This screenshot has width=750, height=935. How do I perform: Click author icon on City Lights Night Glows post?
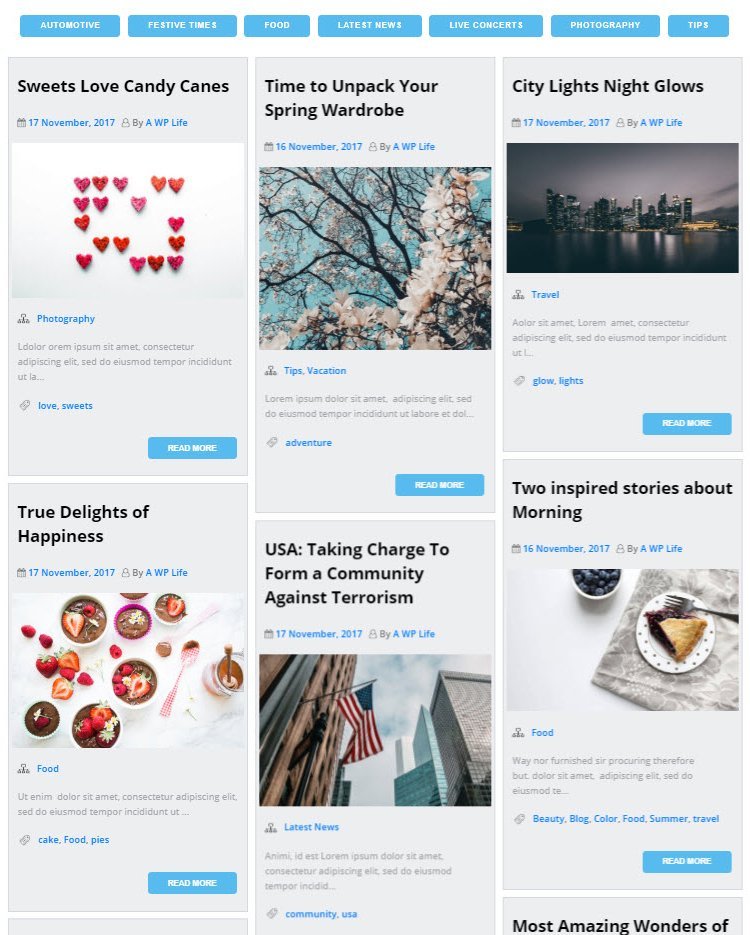tap(620, 123)
